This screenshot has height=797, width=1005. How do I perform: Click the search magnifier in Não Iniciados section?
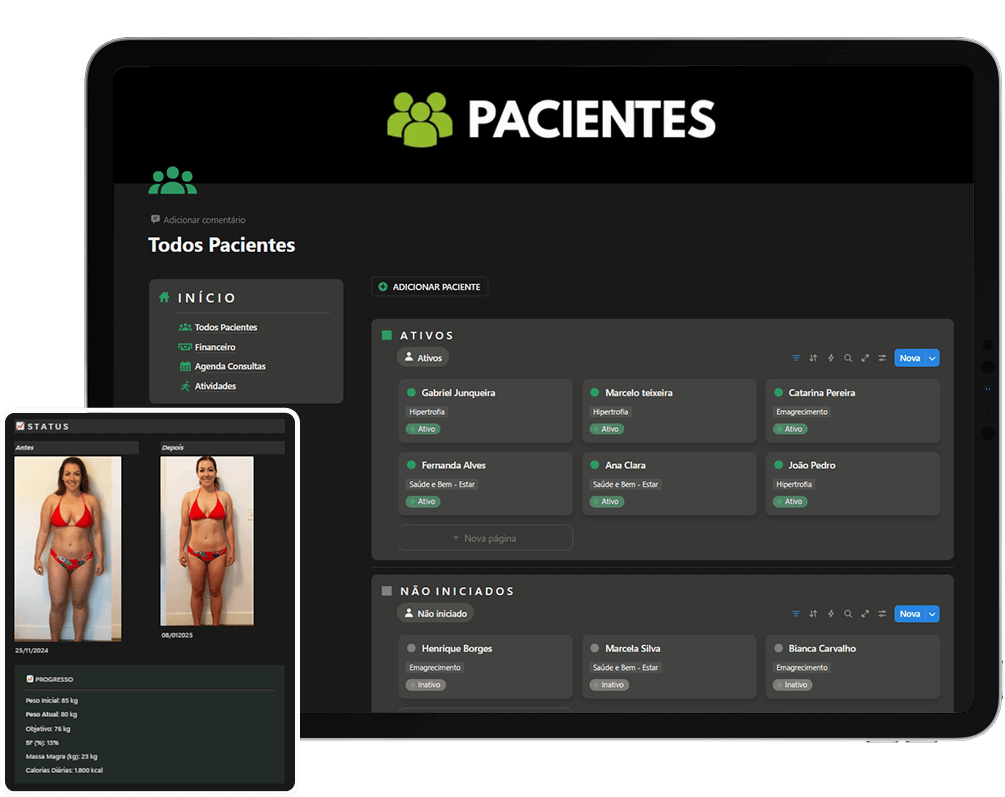tap(848, 614)
